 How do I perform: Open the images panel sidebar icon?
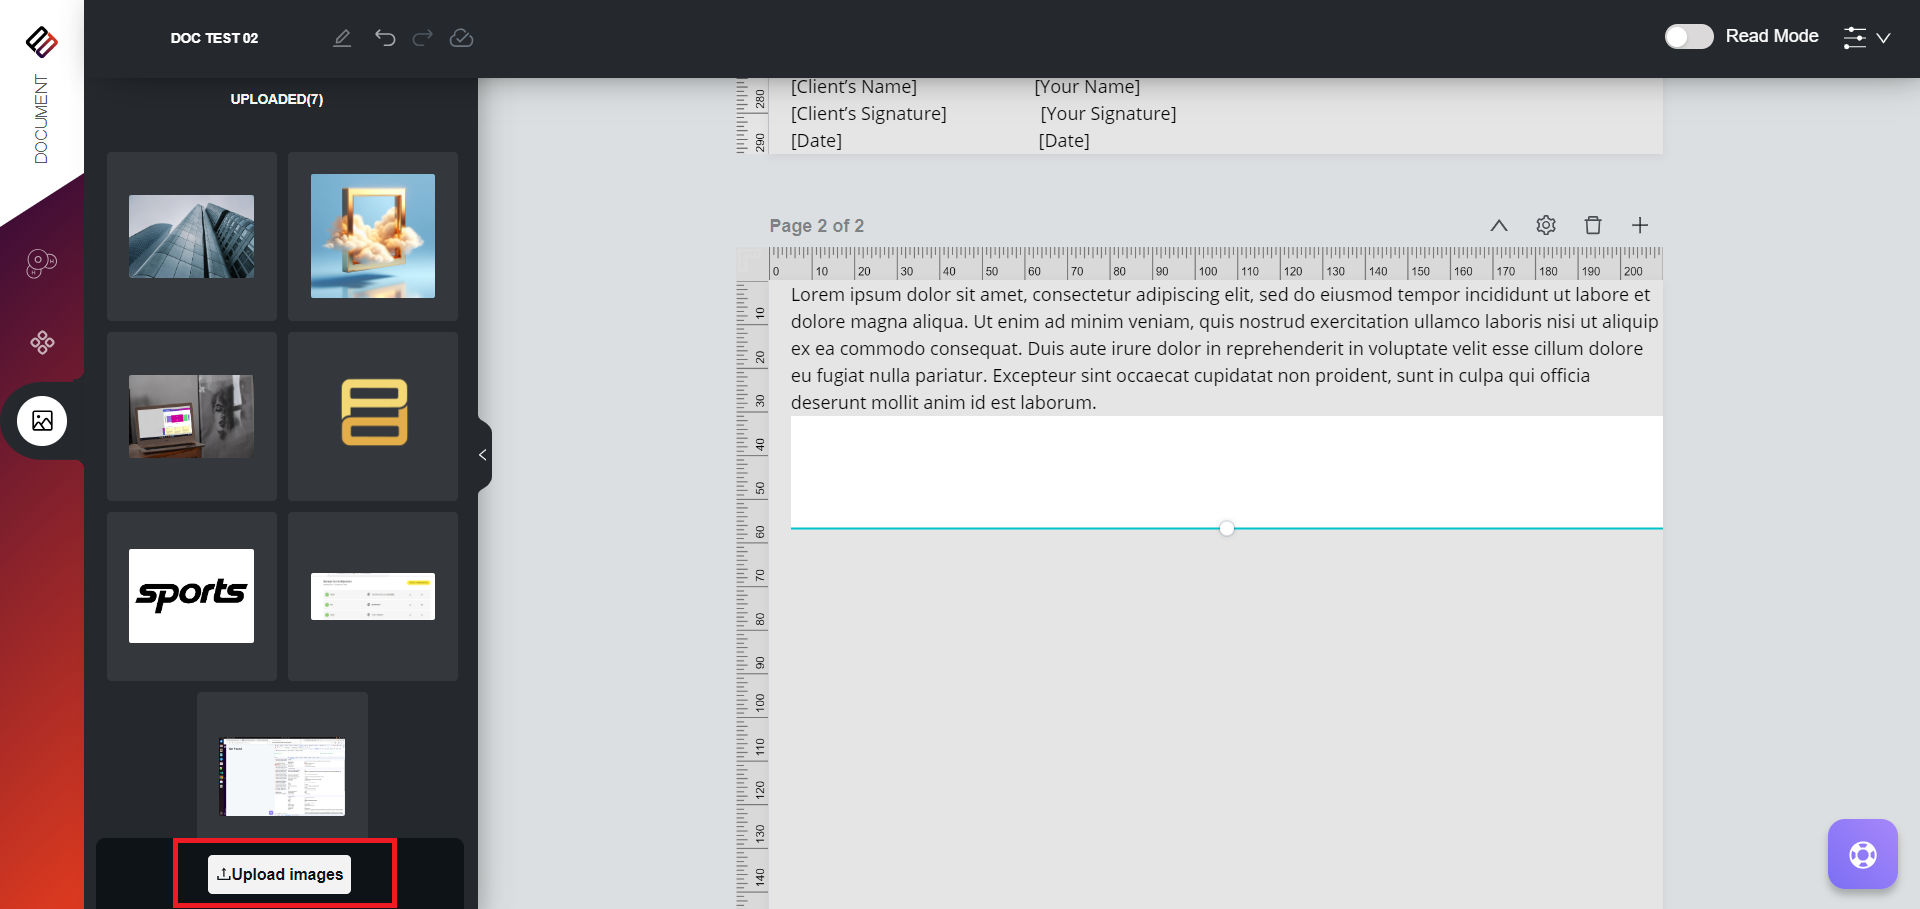(x=42, y=421)
